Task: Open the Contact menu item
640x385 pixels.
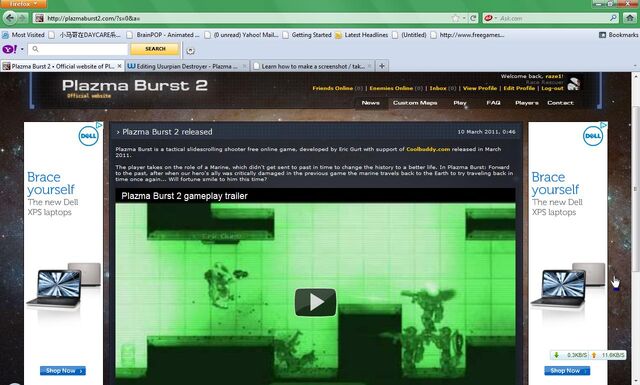Action: [x=560, y=103]
